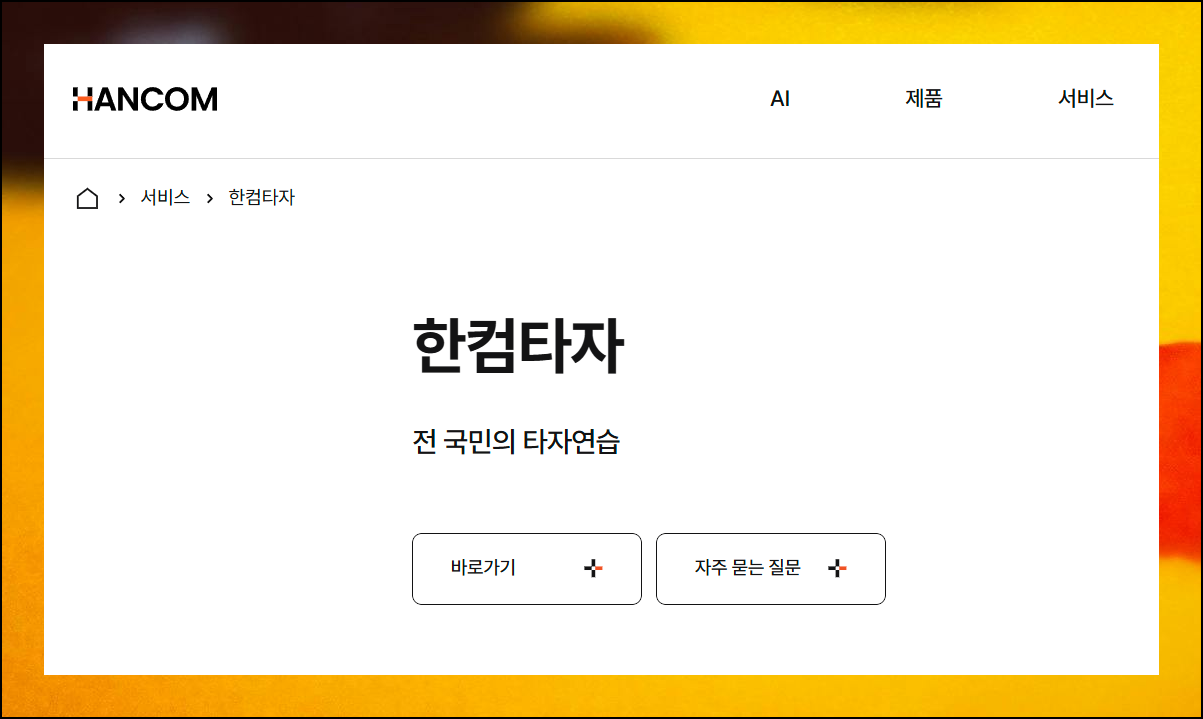
Task: Go to home via house icon
Action: 87,198
